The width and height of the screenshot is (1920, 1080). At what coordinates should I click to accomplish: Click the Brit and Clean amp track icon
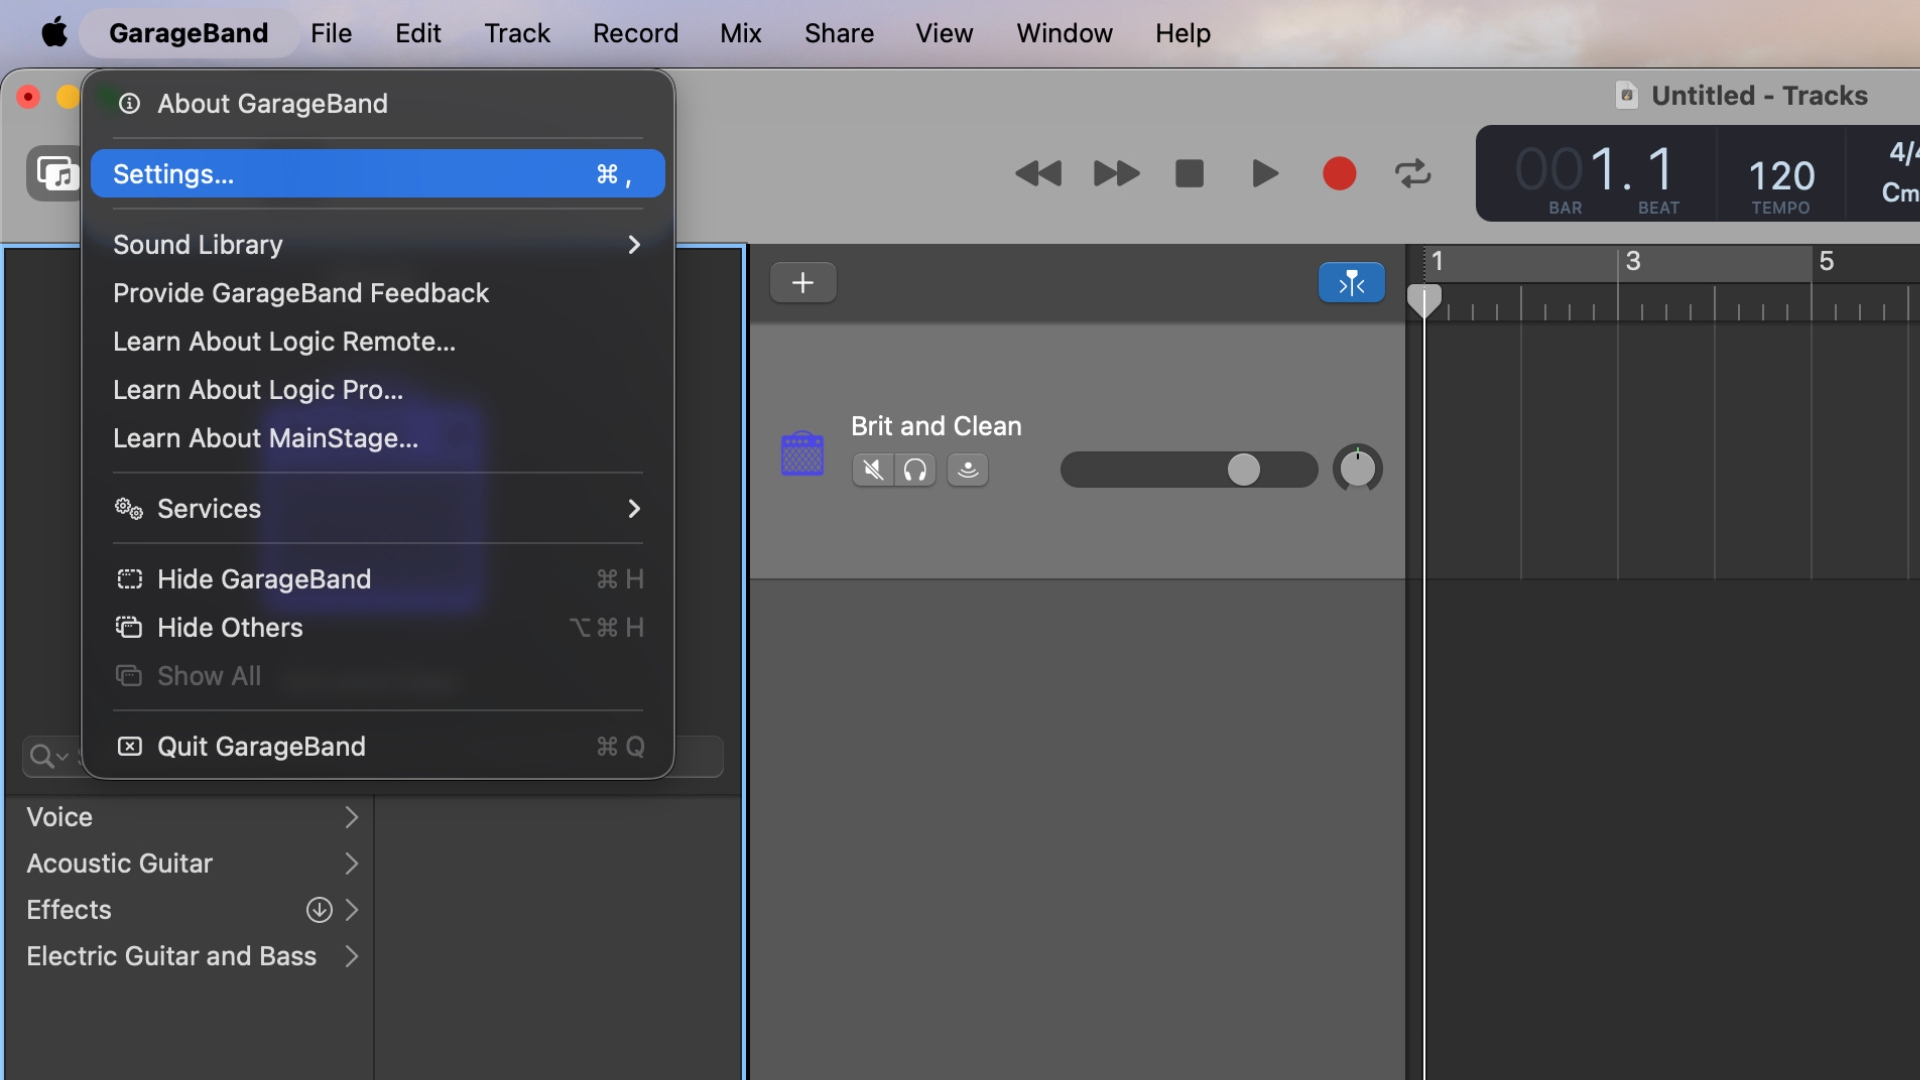point(802,454)
